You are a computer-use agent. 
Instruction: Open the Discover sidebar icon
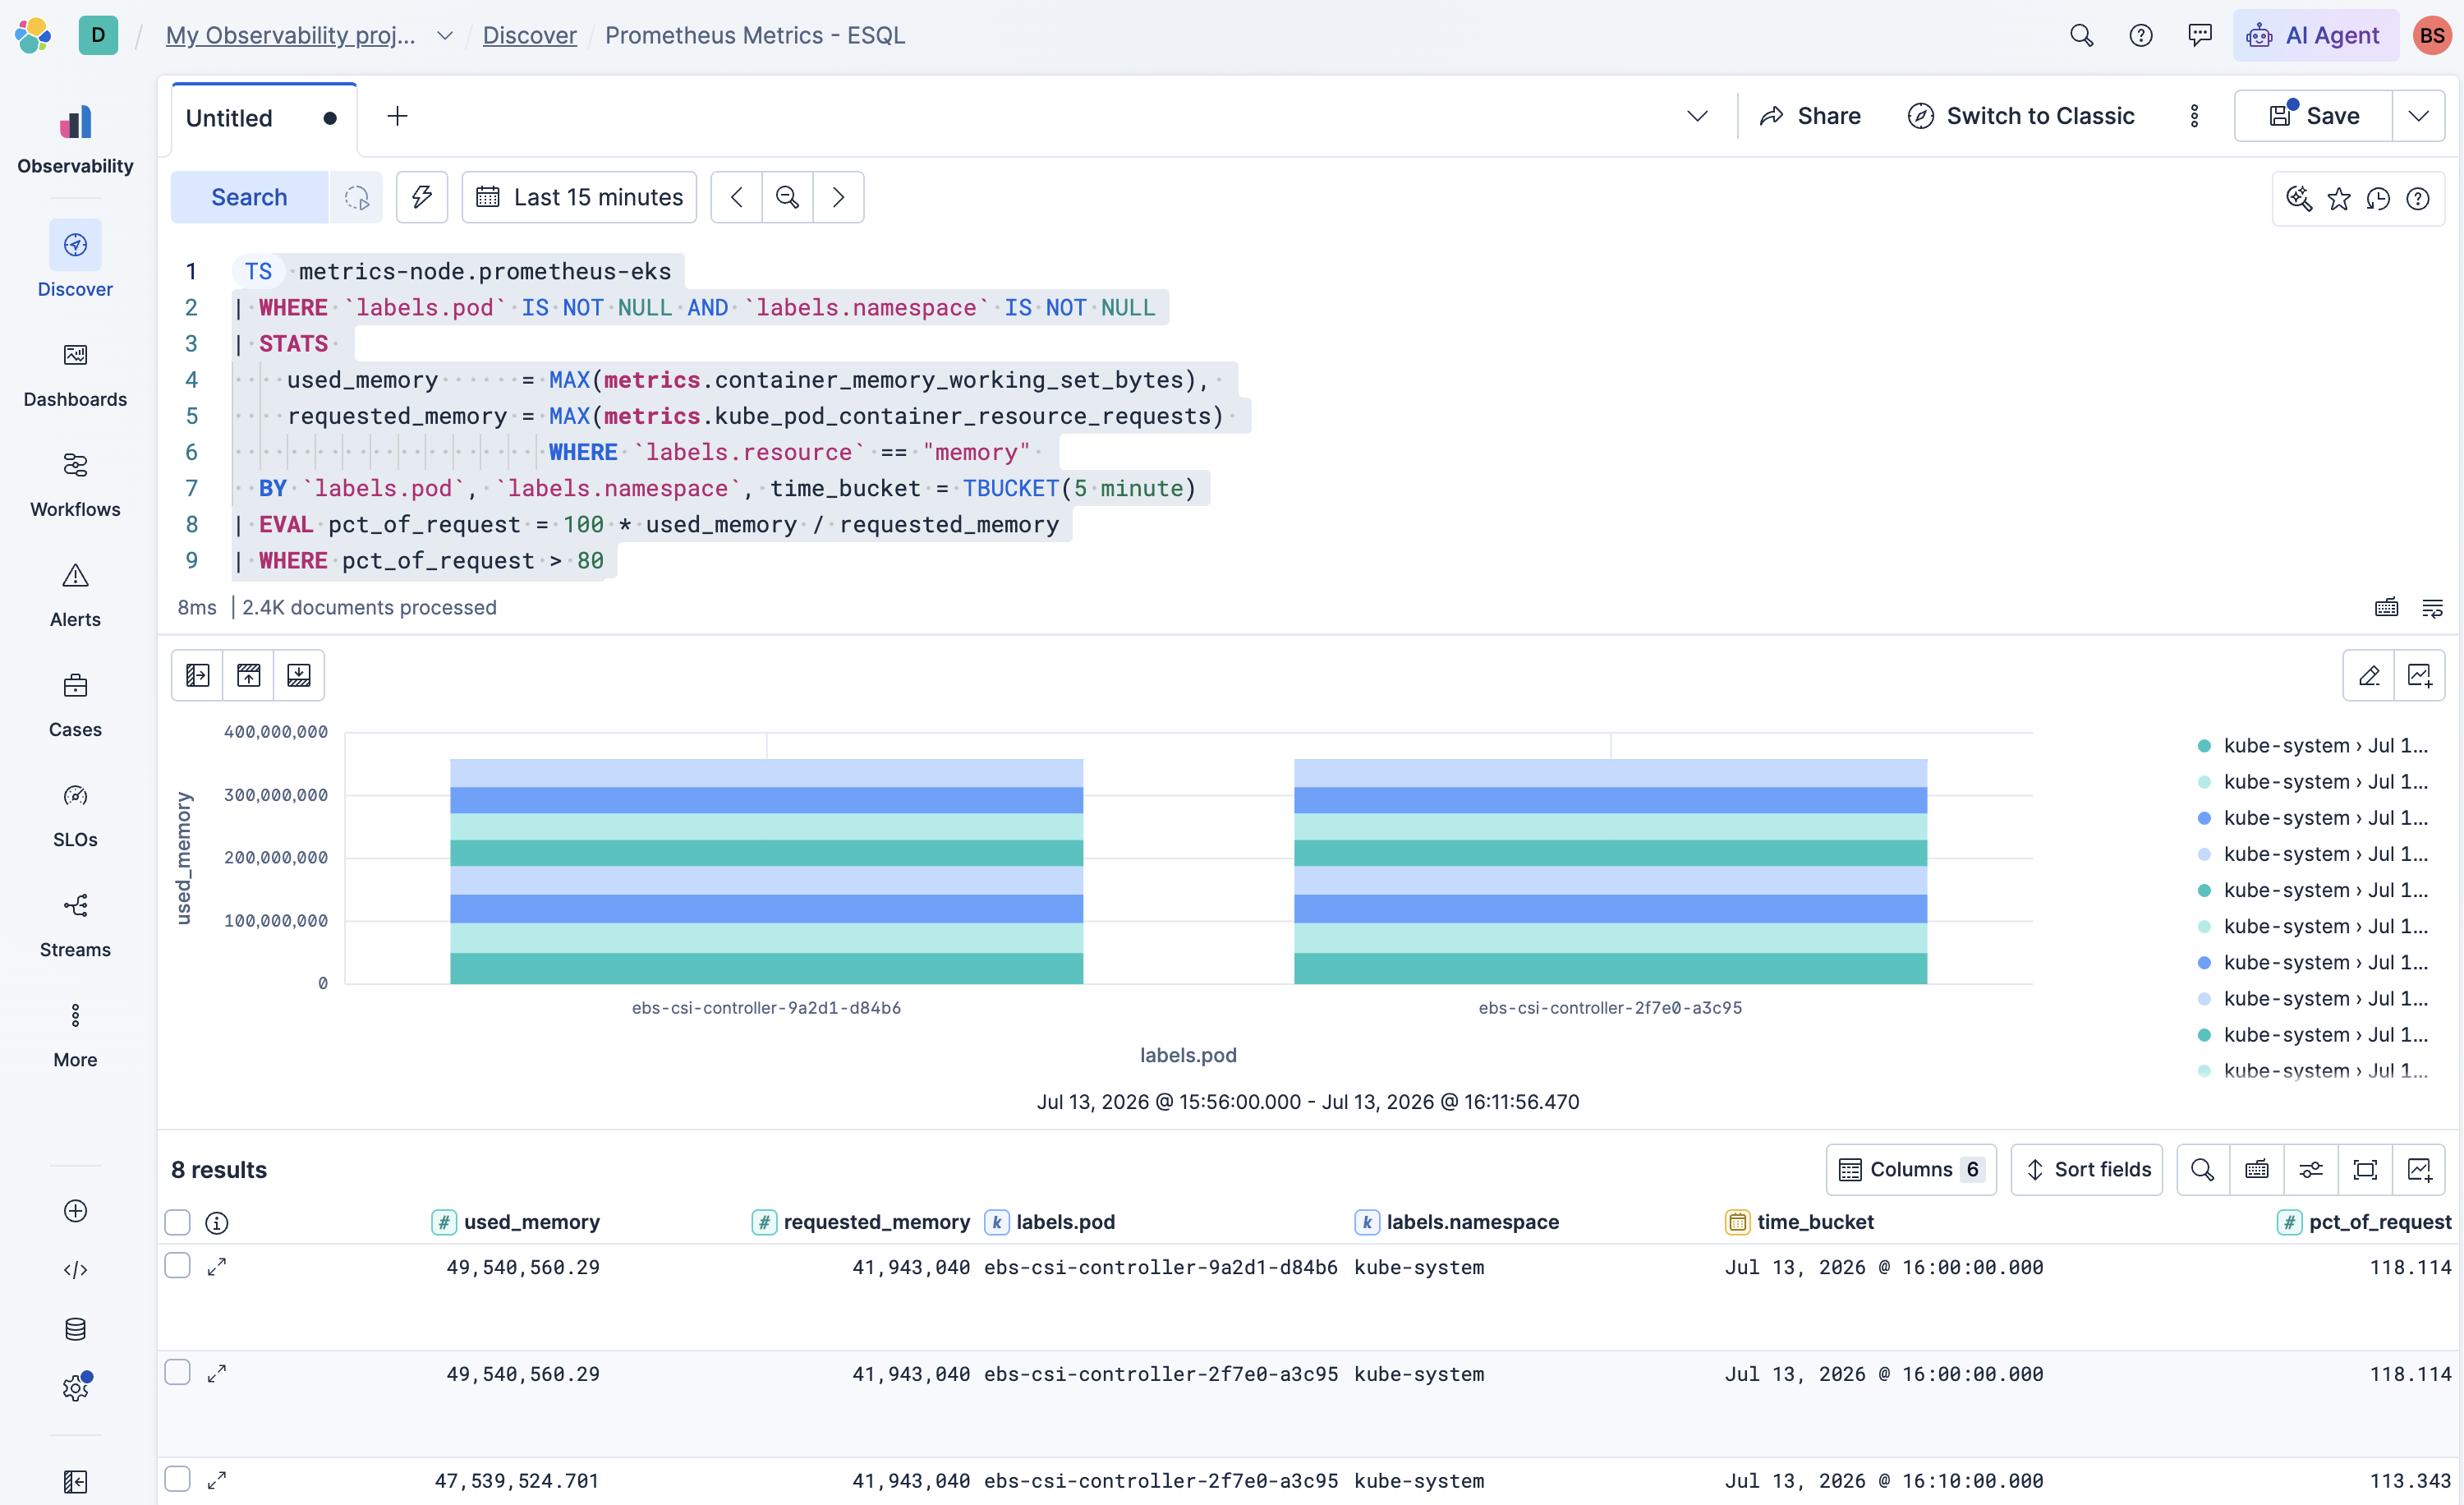pyautogui.click(x=75, y=245)
